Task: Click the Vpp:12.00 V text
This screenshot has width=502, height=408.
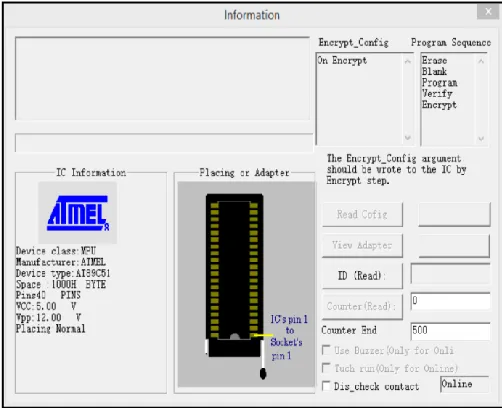Action: coord(48,317)
